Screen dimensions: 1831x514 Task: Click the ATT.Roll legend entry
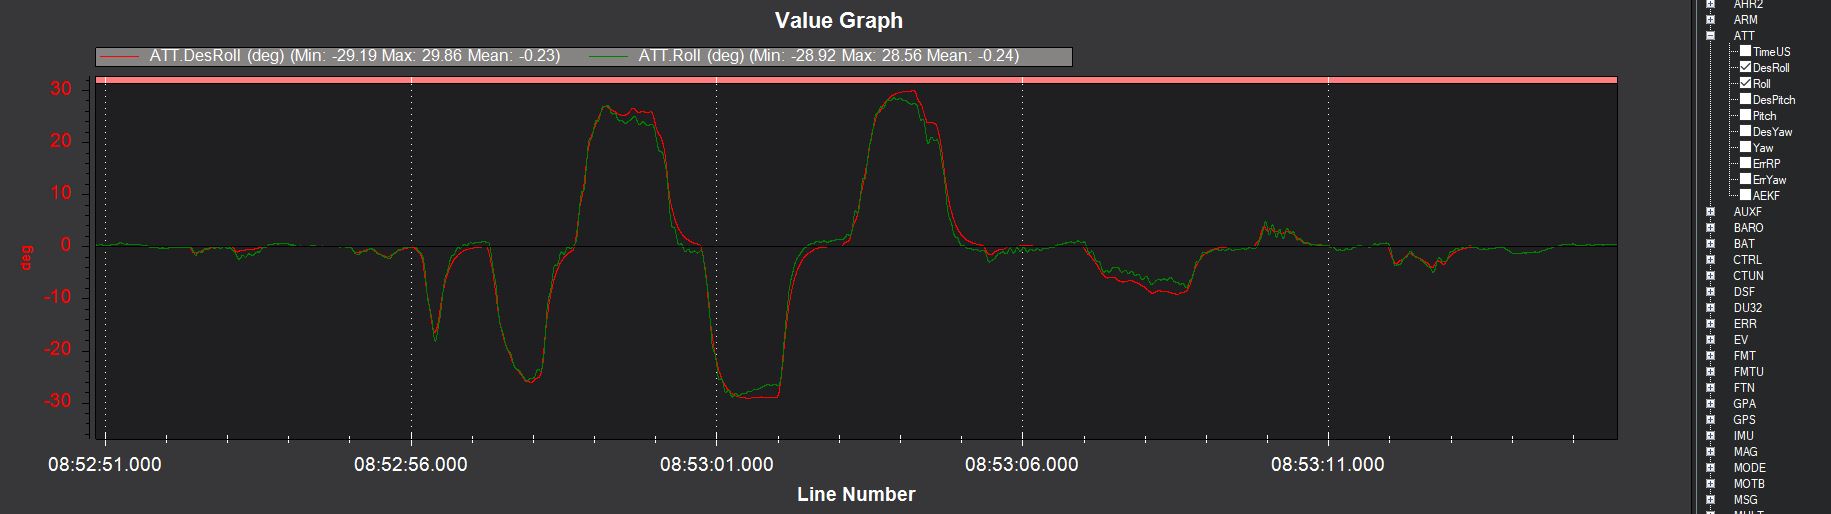828,56
